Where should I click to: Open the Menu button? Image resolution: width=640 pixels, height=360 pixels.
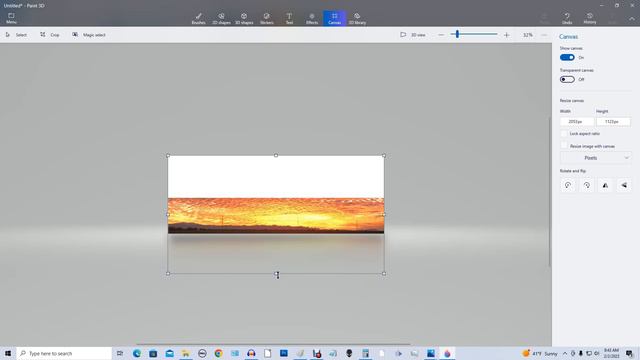click(11, 18)
